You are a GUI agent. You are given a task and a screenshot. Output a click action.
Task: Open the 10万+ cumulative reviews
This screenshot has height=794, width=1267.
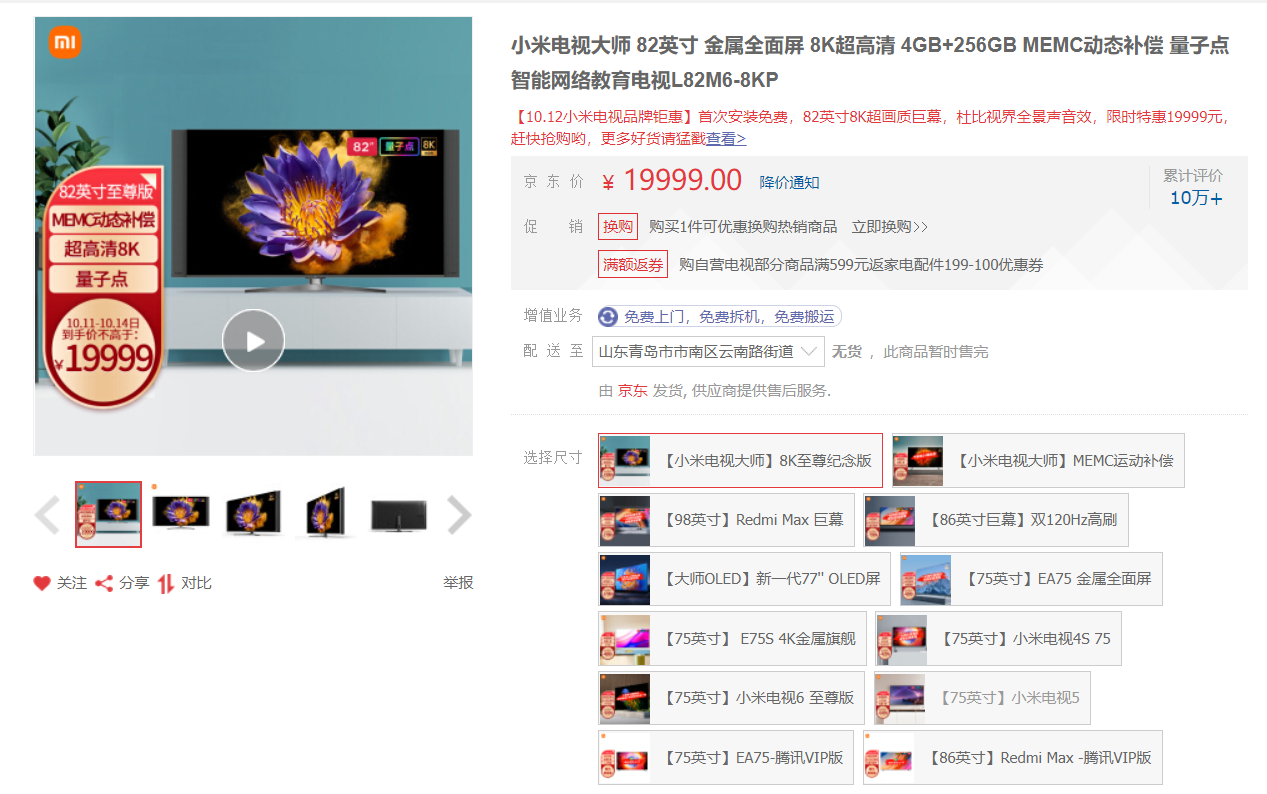[1196, 198]
